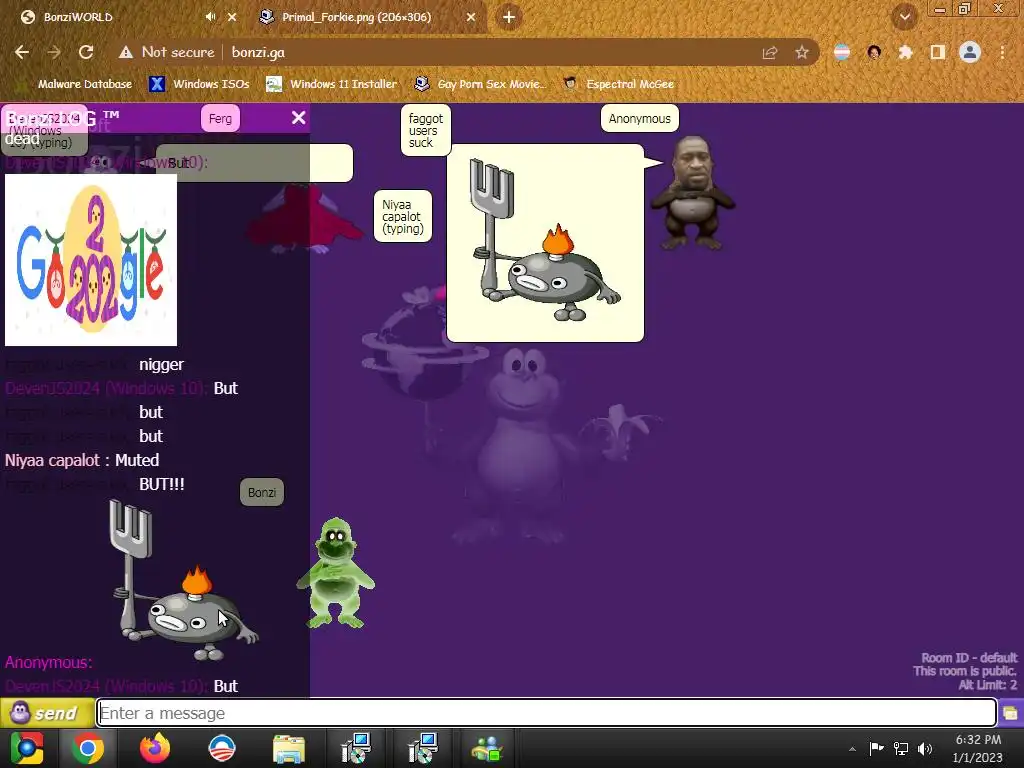Toggle the browser side panel
The image size is (1024, 768).
click(937, 52)
